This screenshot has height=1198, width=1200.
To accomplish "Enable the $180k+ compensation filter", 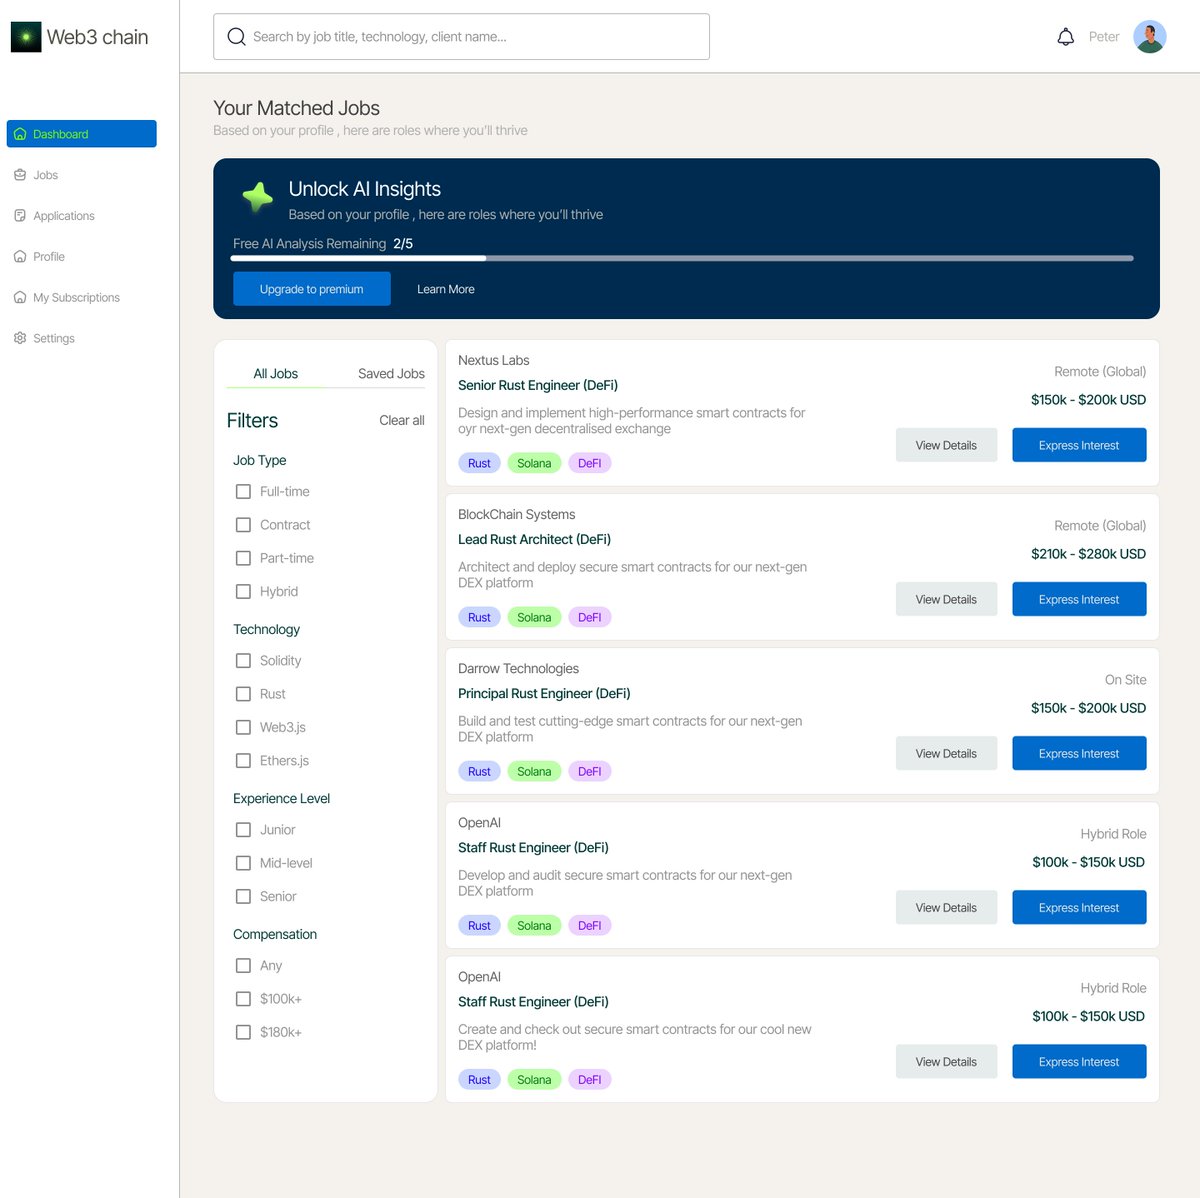I will (x=243, y=1031).
